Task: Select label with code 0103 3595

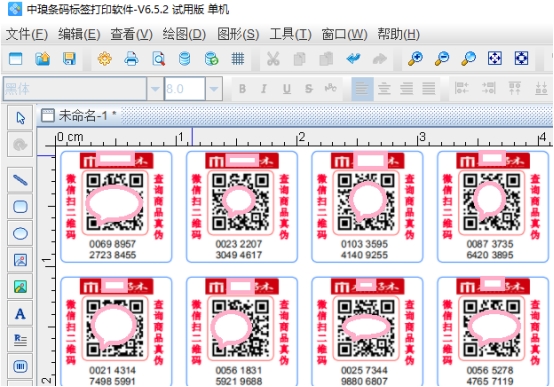Action: point(367,207)
